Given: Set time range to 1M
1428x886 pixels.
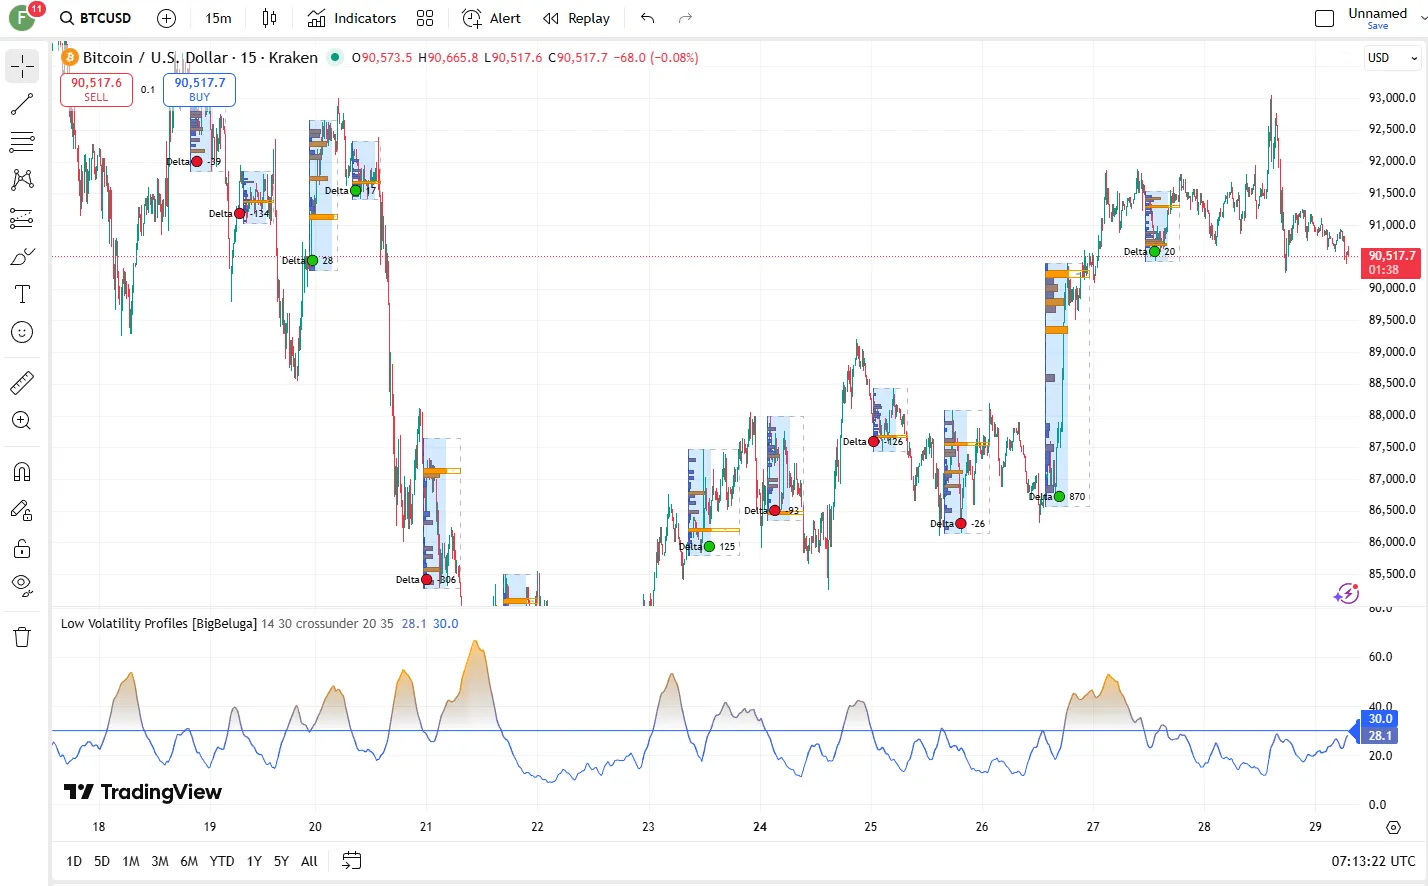Looking at the screenshot, I should (x=131, y=861).
